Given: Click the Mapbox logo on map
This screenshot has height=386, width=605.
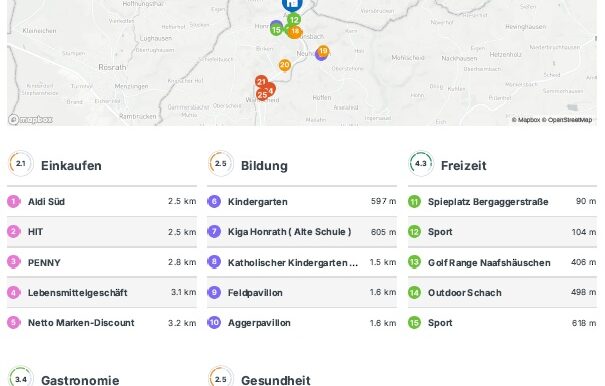Looking at the screenshot, I should pos(30,120).
